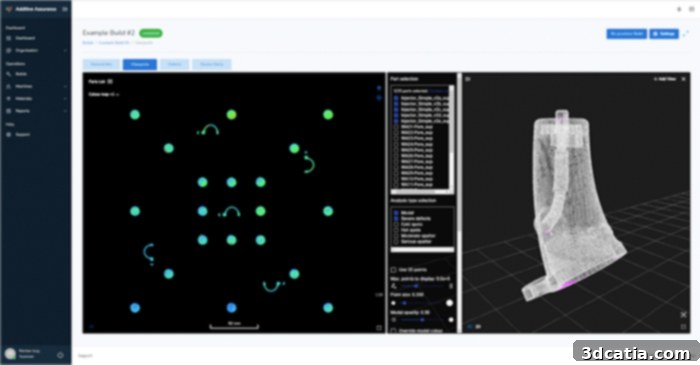Expand the Materials submenu chevron
Screen dimensions: 700x365
[65, 99]
